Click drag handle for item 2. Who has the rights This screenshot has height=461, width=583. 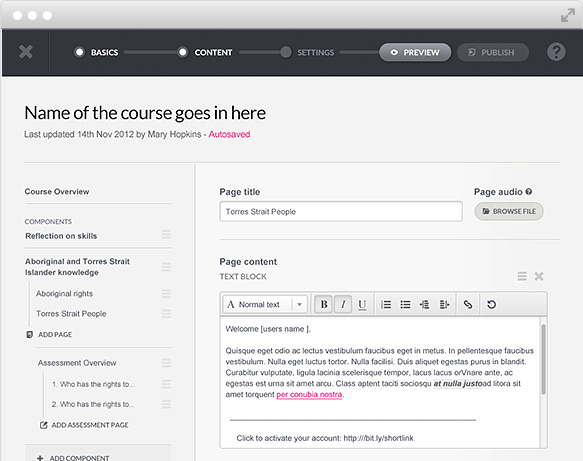click(x=166, y=404)
